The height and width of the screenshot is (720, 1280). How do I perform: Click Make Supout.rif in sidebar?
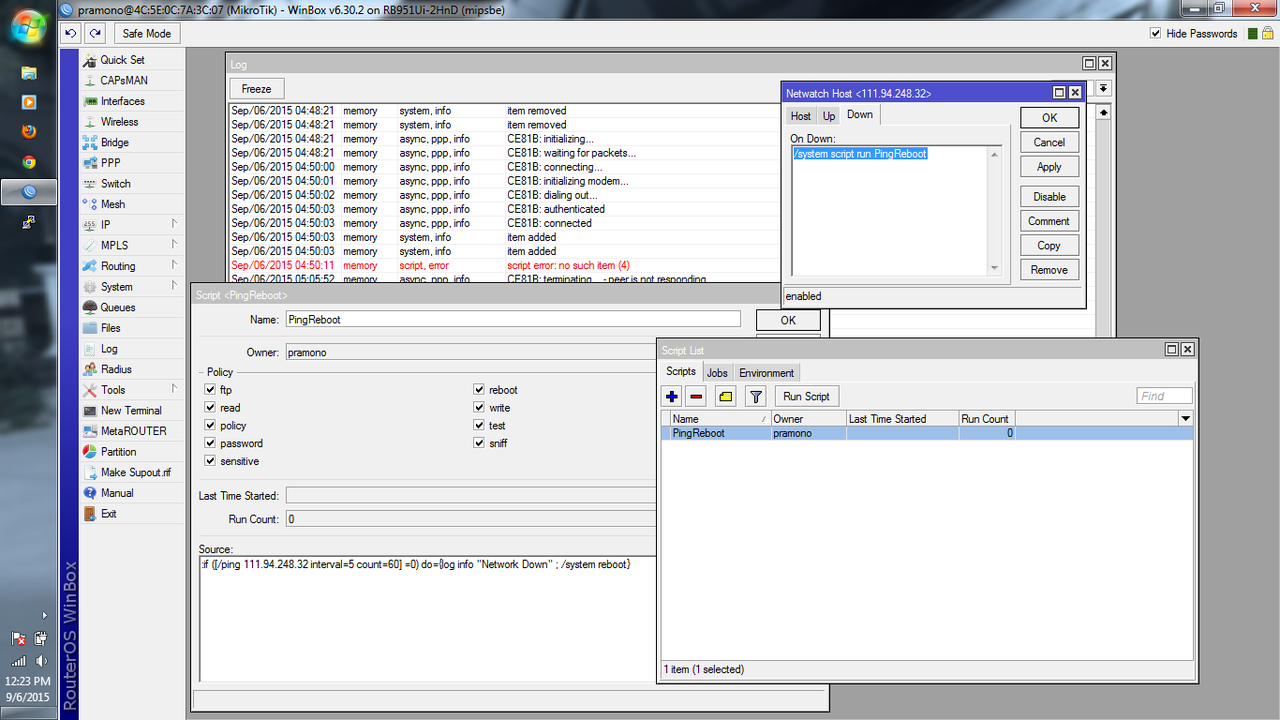tap(135, 472)
